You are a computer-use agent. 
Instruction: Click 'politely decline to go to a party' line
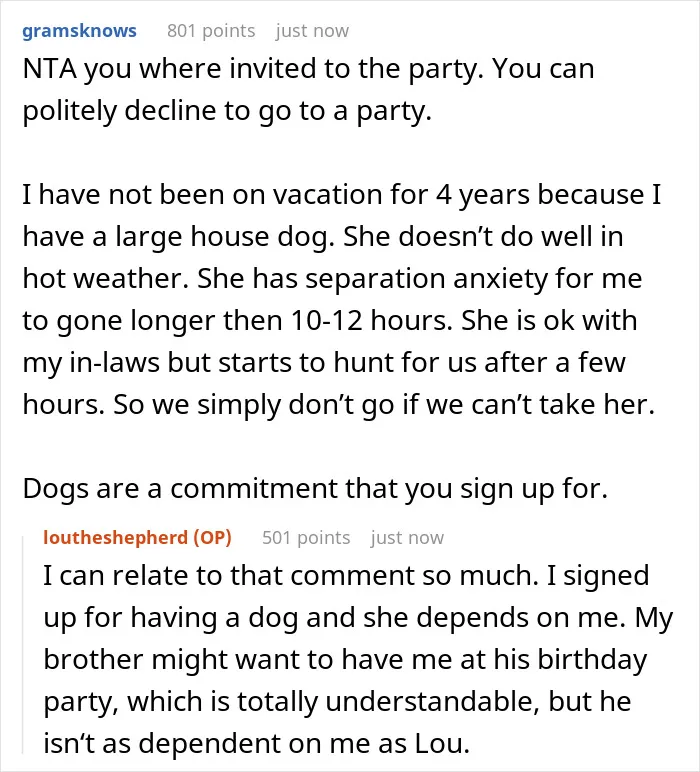(227, 111)
